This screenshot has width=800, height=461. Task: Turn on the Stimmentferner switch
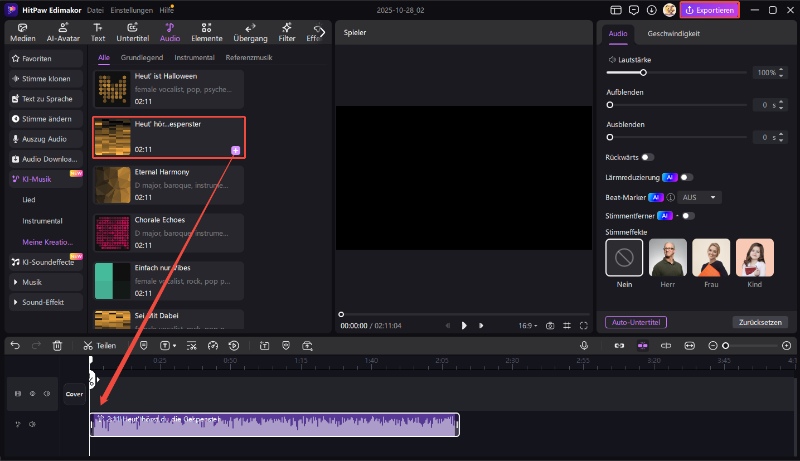687,215
